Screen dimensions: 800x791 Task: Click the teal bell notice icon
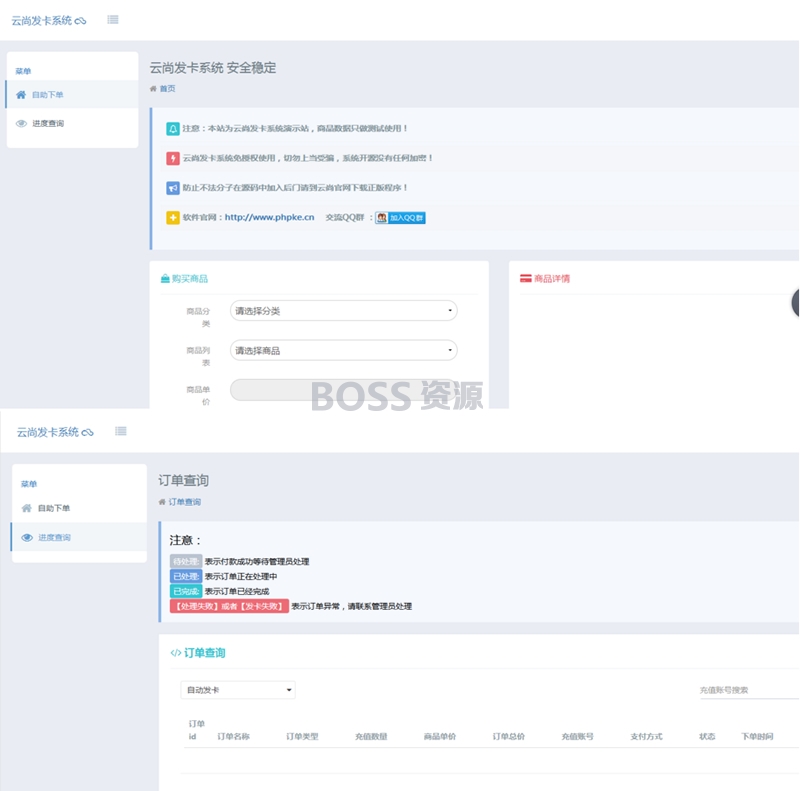pyautogui.click(x=173, y=129)
